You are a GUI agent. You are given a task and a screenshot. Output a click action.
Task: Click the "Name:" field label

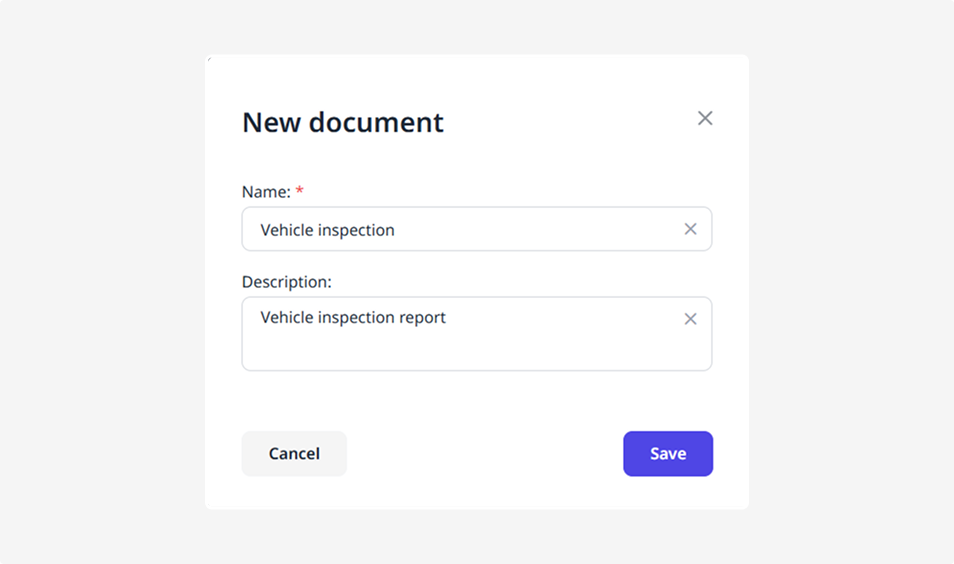[x=266, y=191]
